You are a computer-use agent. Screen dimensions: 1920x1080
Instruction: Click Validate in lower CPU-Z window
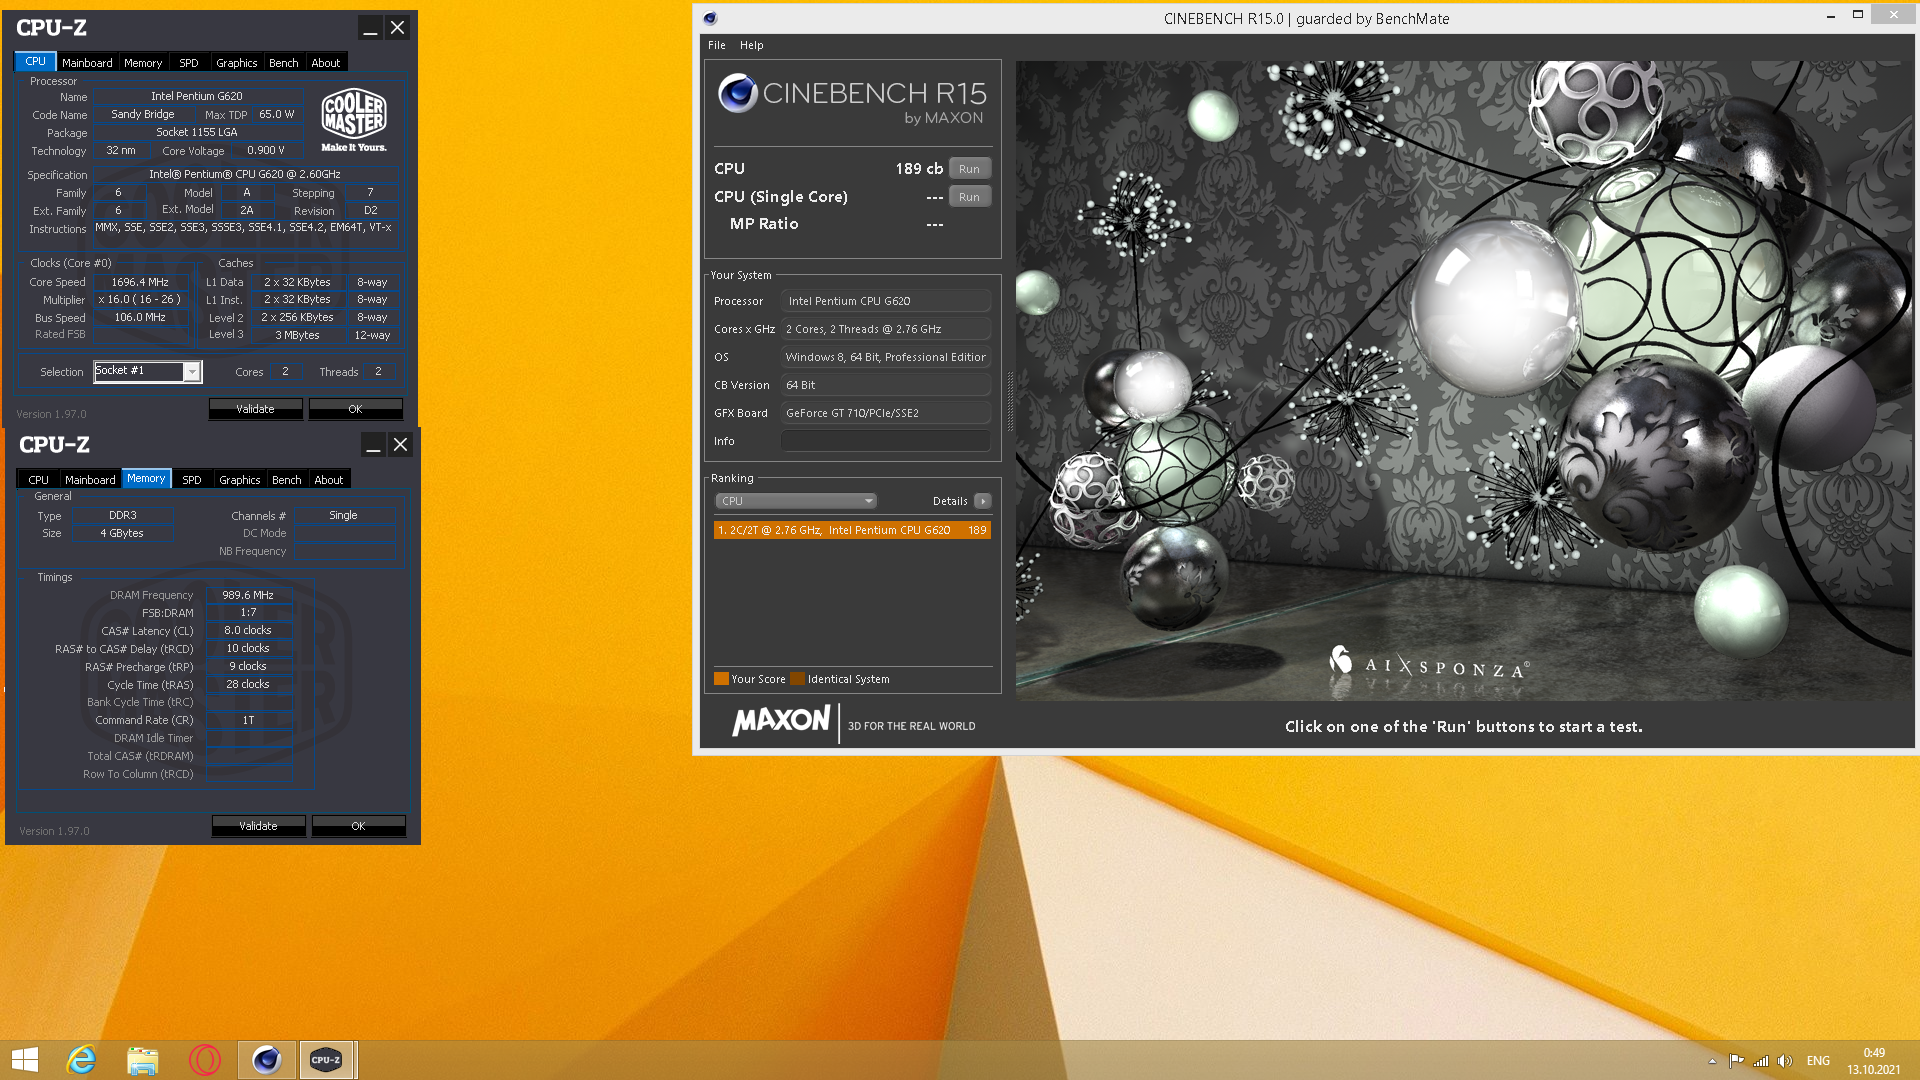tap(258, 826)
